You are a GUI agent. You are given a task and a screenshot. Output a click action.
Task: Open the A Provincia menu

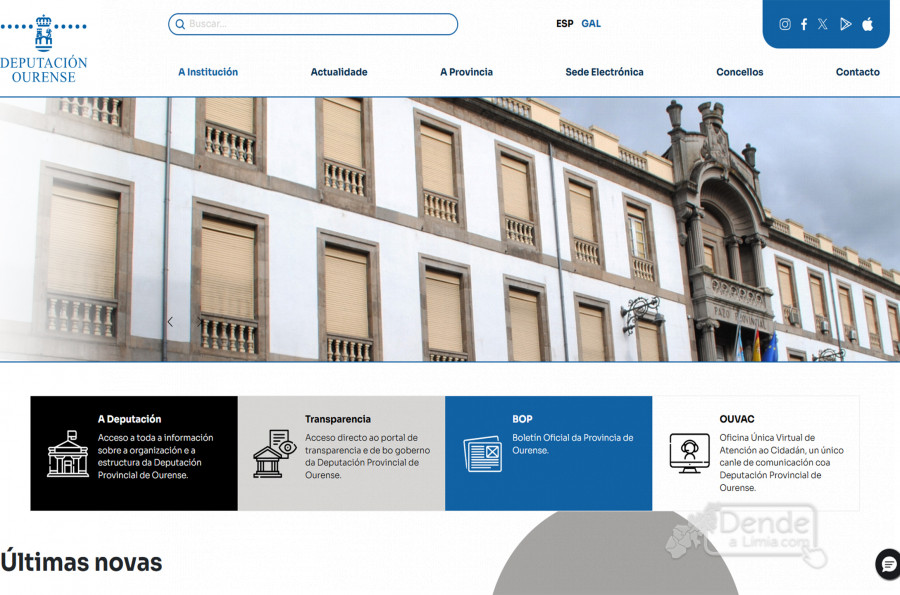click(466, 72)
